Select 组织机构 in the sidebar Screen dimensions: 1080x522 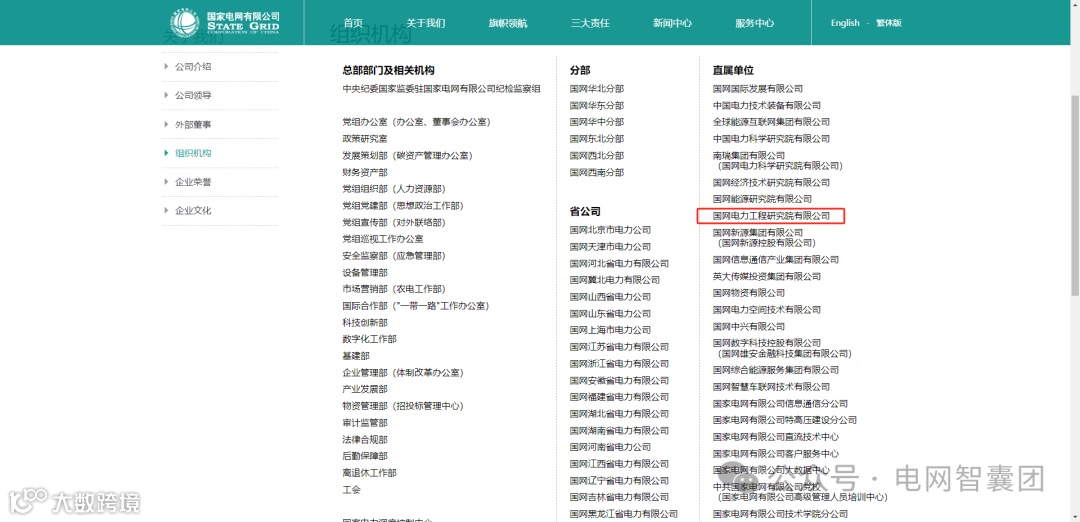[x=193, y=153]
